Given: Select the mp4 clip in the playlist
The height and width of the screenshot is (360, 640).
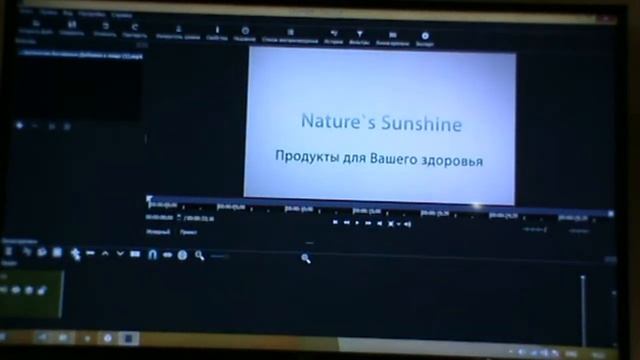Looking at the screenshot, I should (80, 54).
